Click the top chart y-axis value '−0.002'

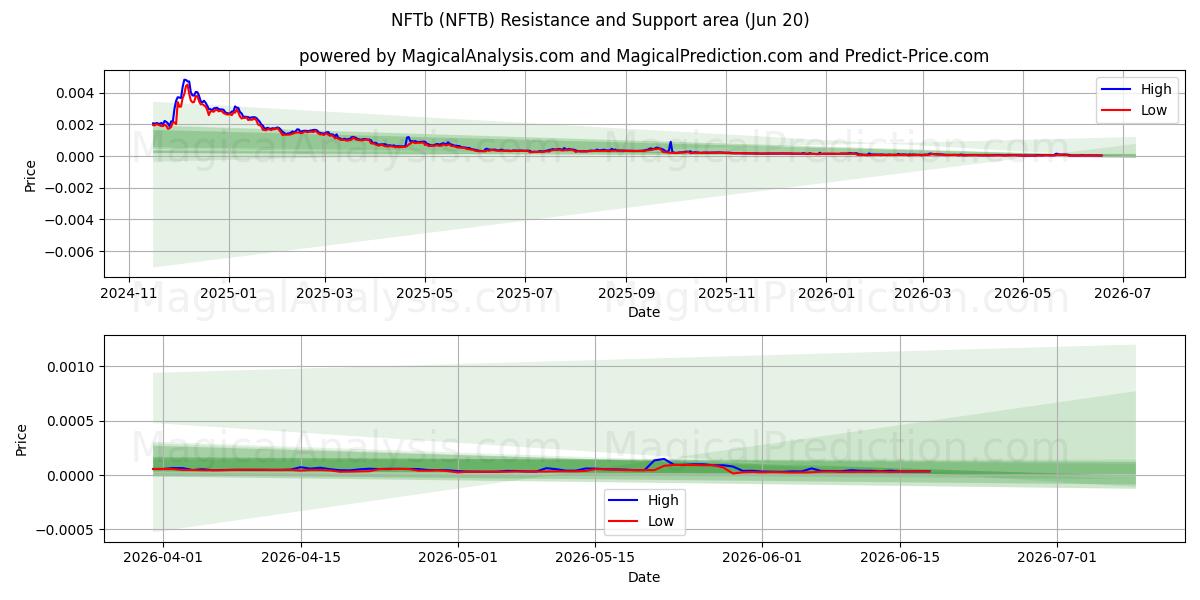pos(70,188)
